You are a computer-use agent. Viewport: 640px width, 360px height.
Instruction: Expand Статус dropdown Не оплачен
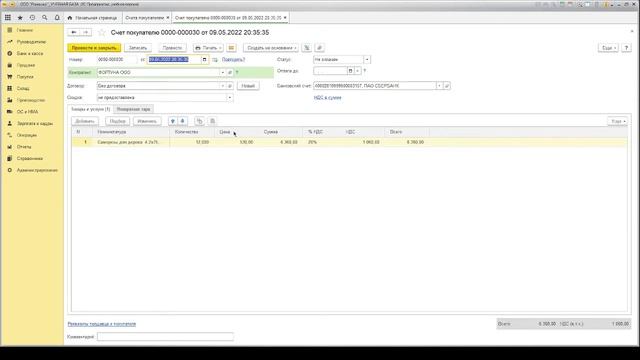coord(367,60)
